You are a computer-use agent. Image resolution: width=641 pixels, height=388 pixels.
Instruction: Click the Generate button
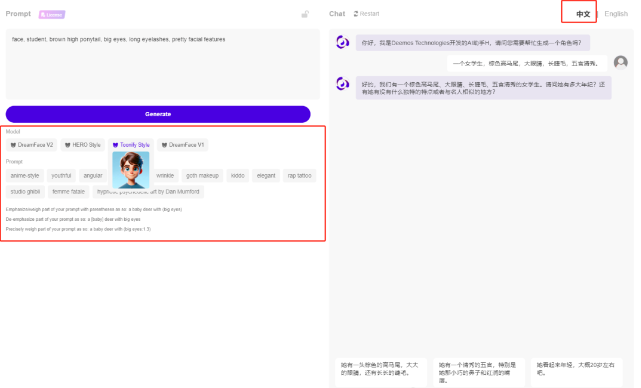pos(158,114)
